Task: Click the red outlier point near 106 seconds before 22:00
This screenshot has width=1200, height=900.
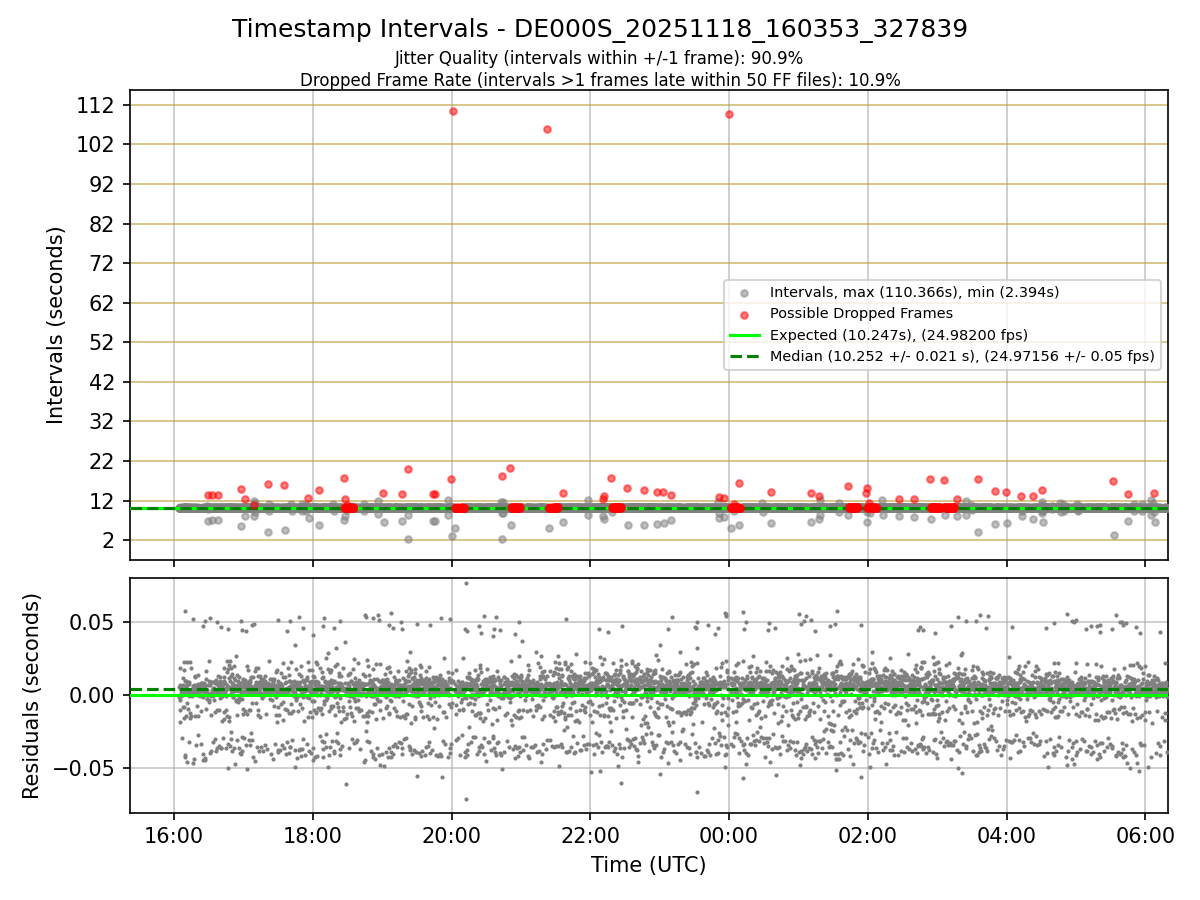Action: coord(547,129)
